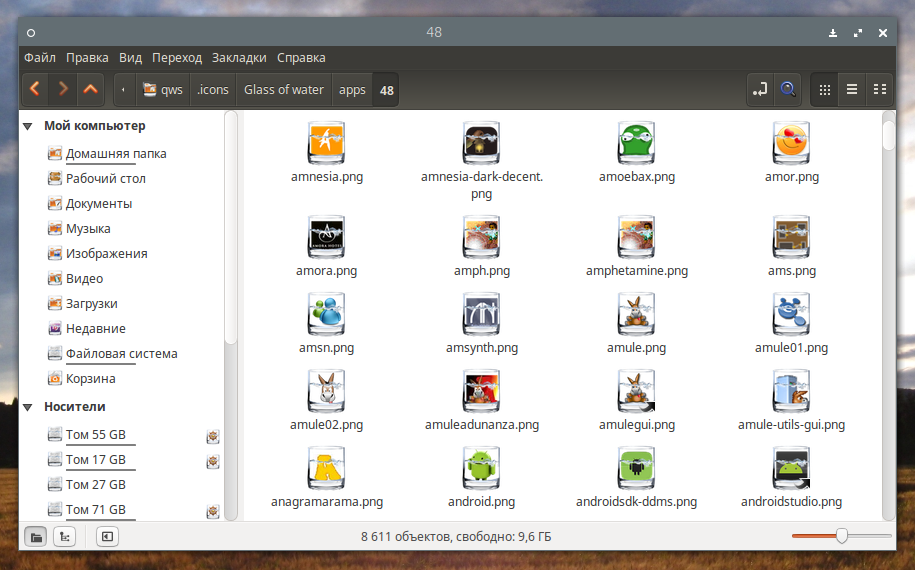Open Видео in the sidebar
Viewport: 915px width, 570px height.
[x=84, y=279]
